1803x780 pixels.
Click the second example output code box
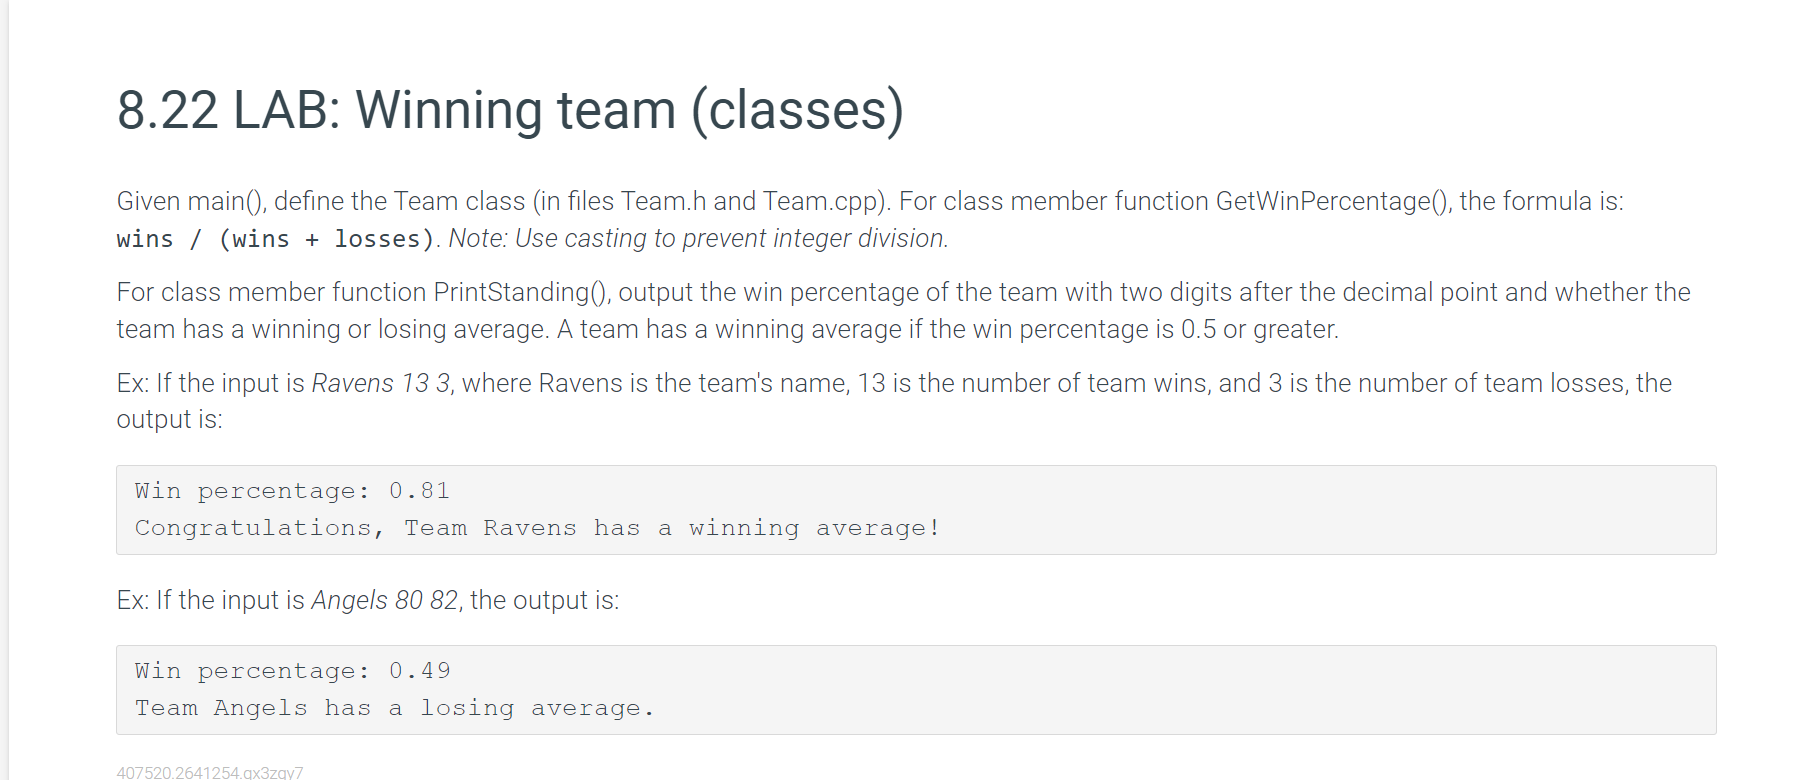click(916, 690)
